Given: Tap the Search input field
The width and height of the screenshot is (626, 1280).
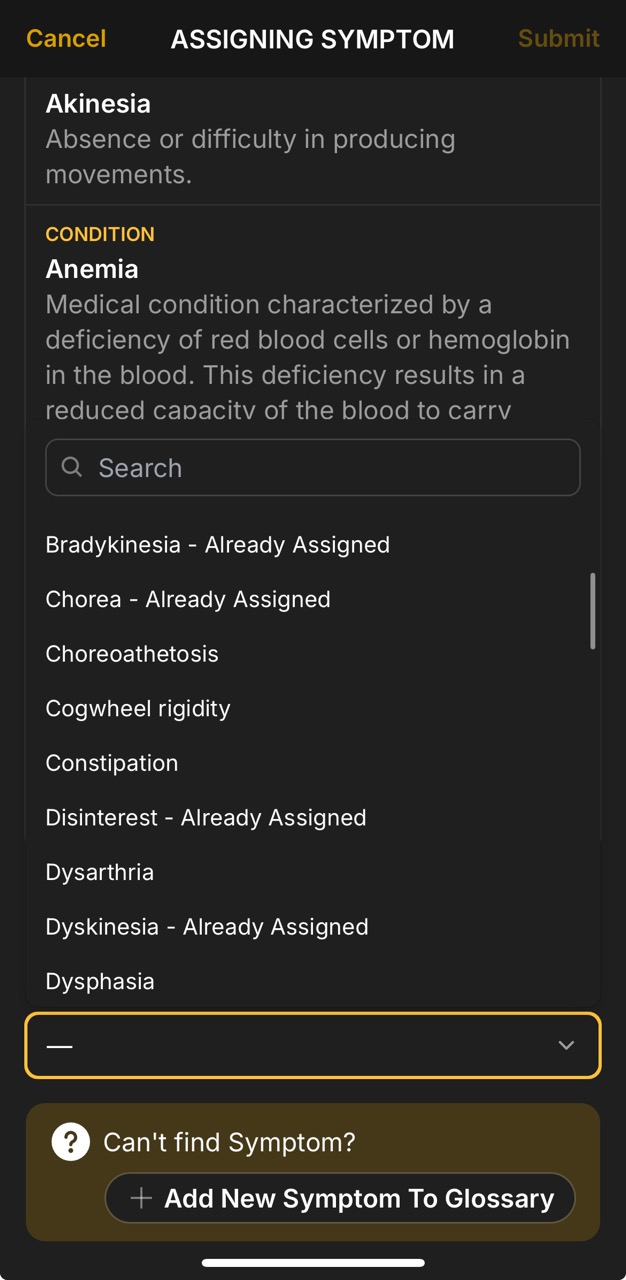Looking at the screenshot, I should (x=313, y=467).
